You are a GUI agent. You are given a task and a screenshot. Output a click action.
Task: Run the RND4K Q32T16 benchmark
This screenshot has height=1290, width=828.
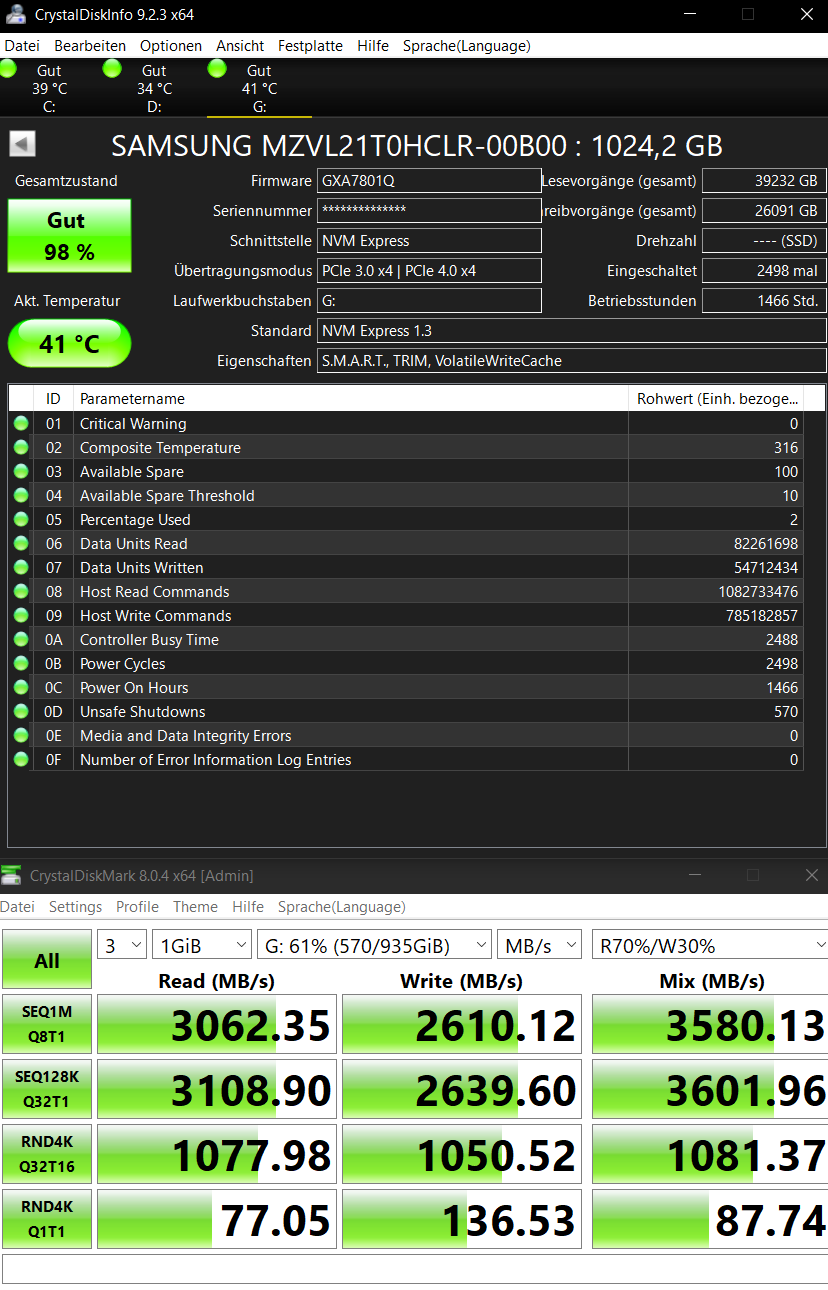tap(47, 1154)
